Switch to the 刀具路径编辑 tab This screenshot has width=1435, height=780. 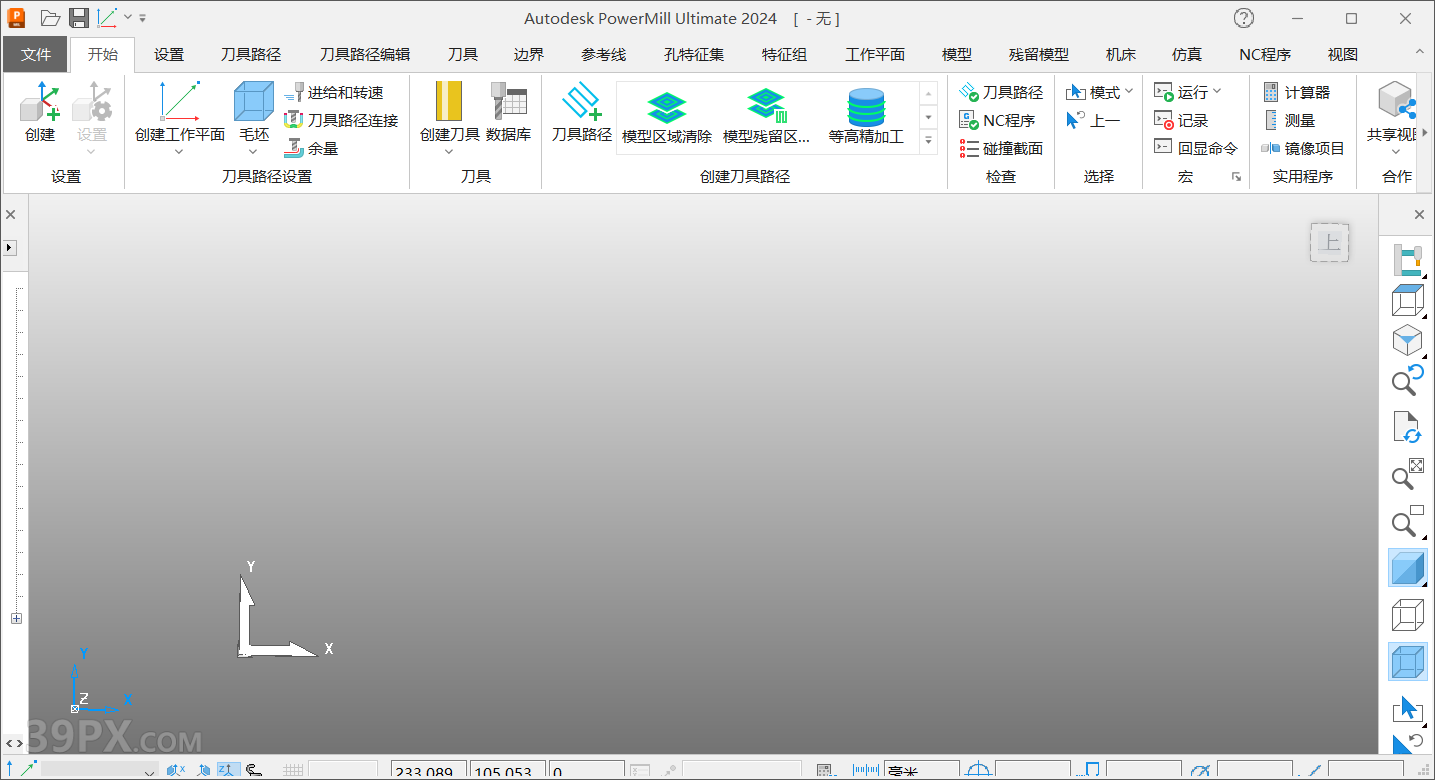(365, 55)
